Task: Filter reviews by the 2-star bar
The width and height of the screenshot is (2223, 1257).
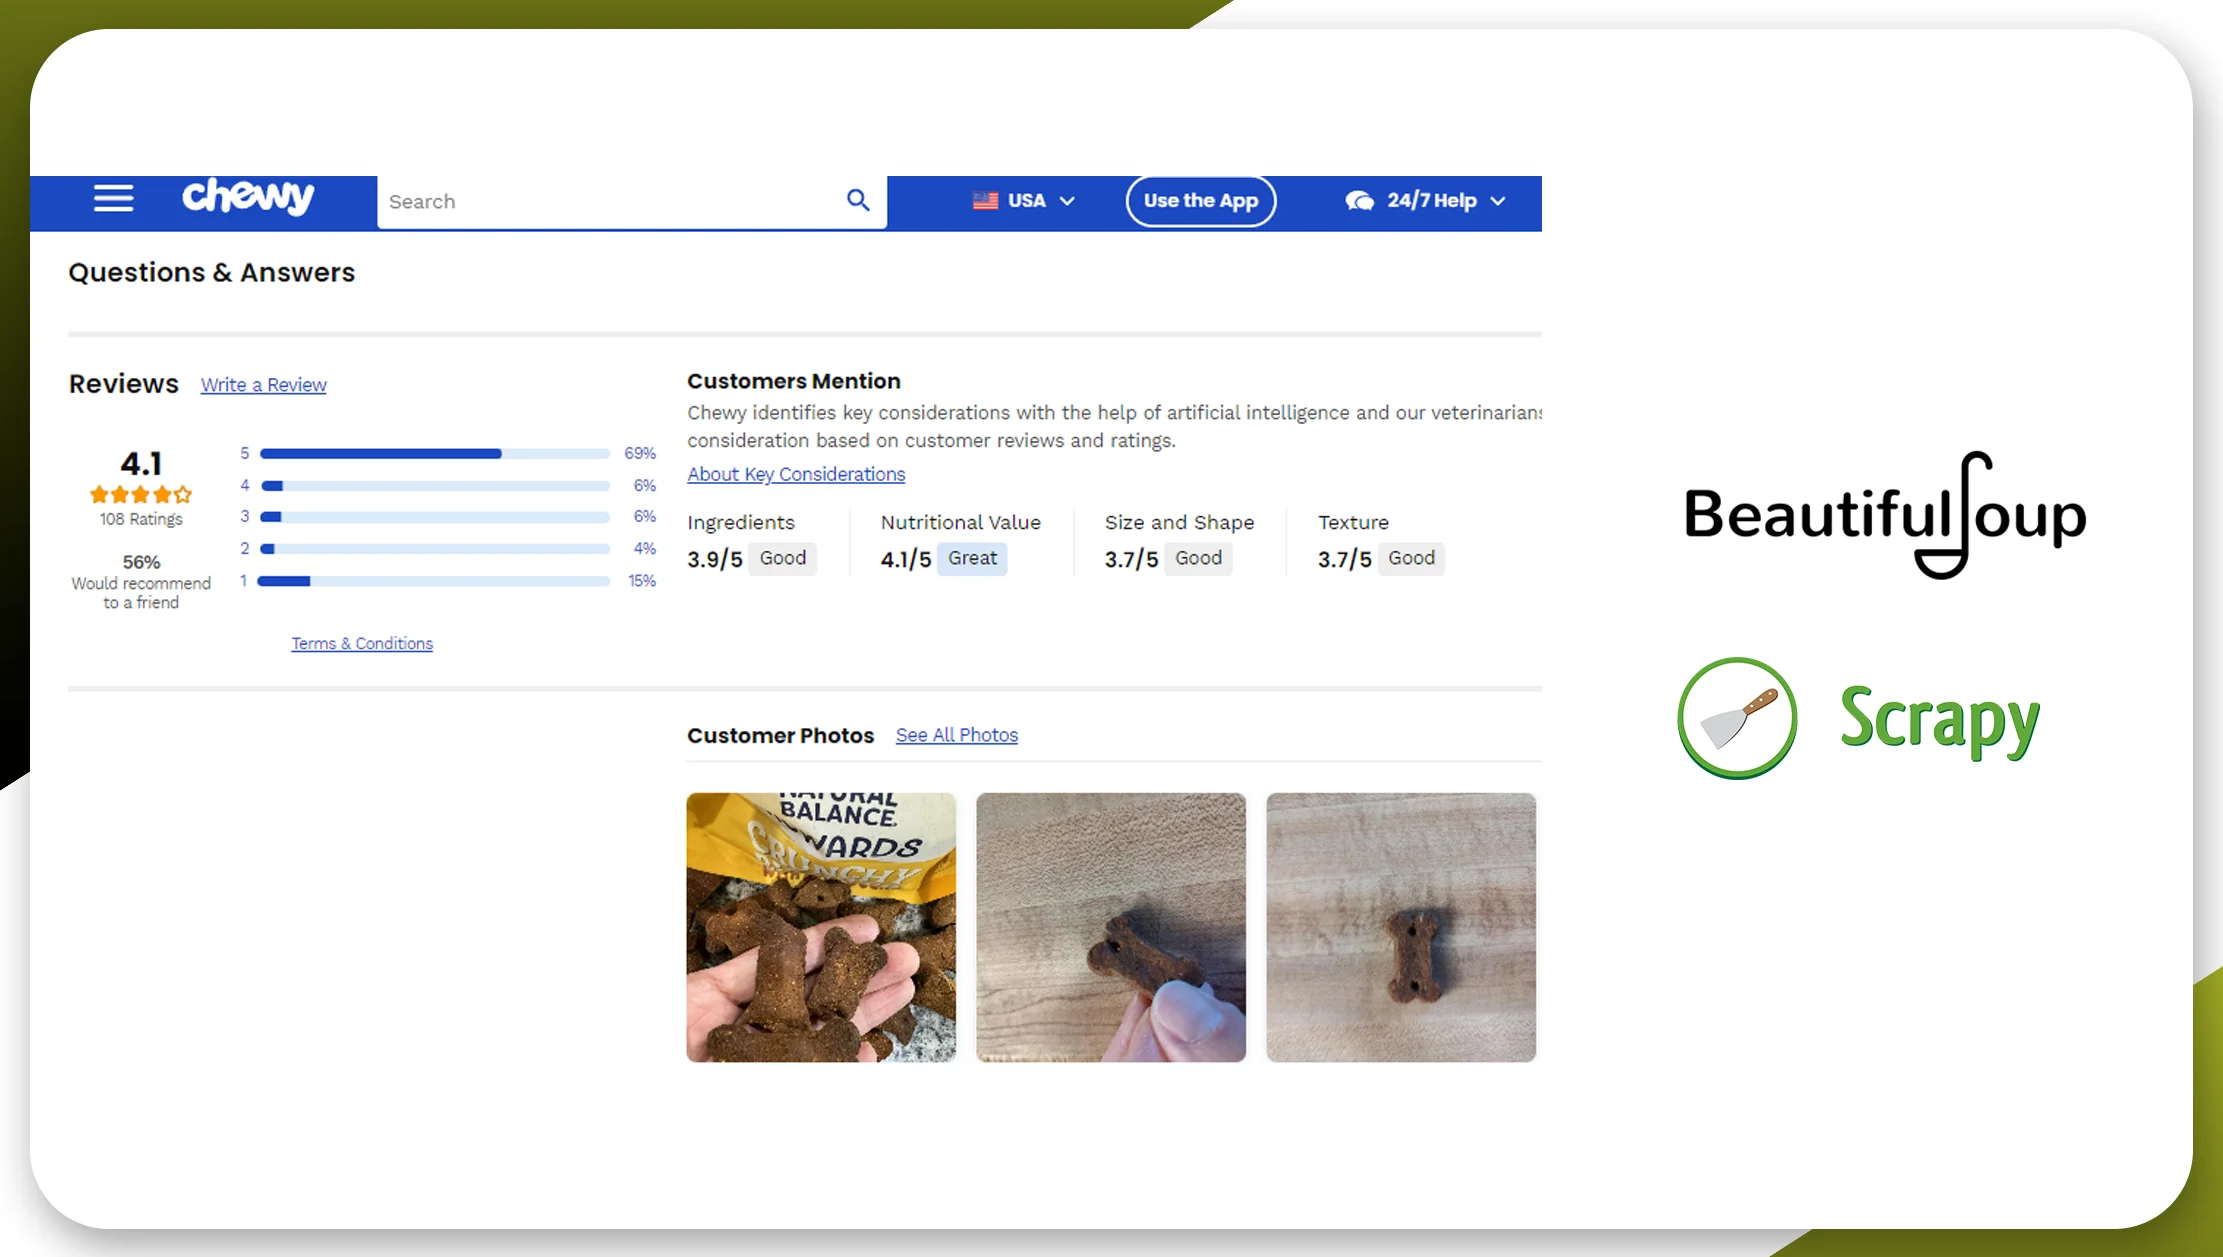Action: (435, 549)
